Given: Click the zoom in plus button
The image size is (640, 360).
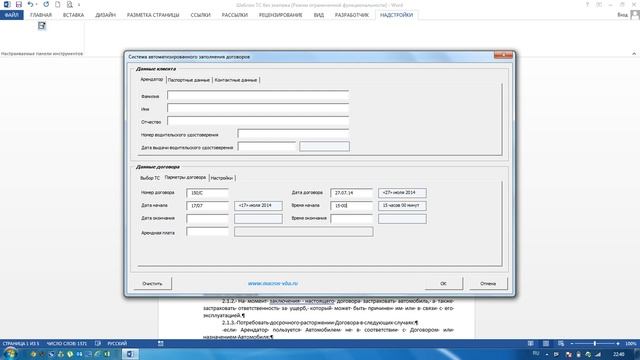Looking at the screenshot, I should click(x=618, y=344).
